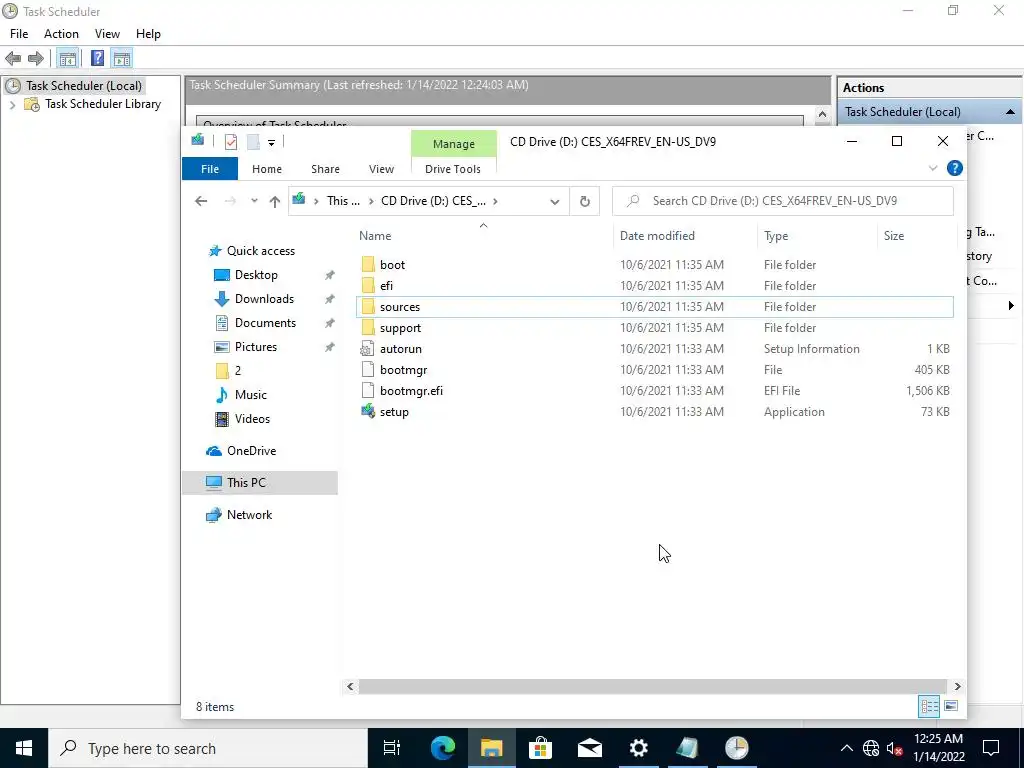Select the Manage contextual tab
Image resolution: width=1024 pixels, height=768 pixels.
click(454, 144)
